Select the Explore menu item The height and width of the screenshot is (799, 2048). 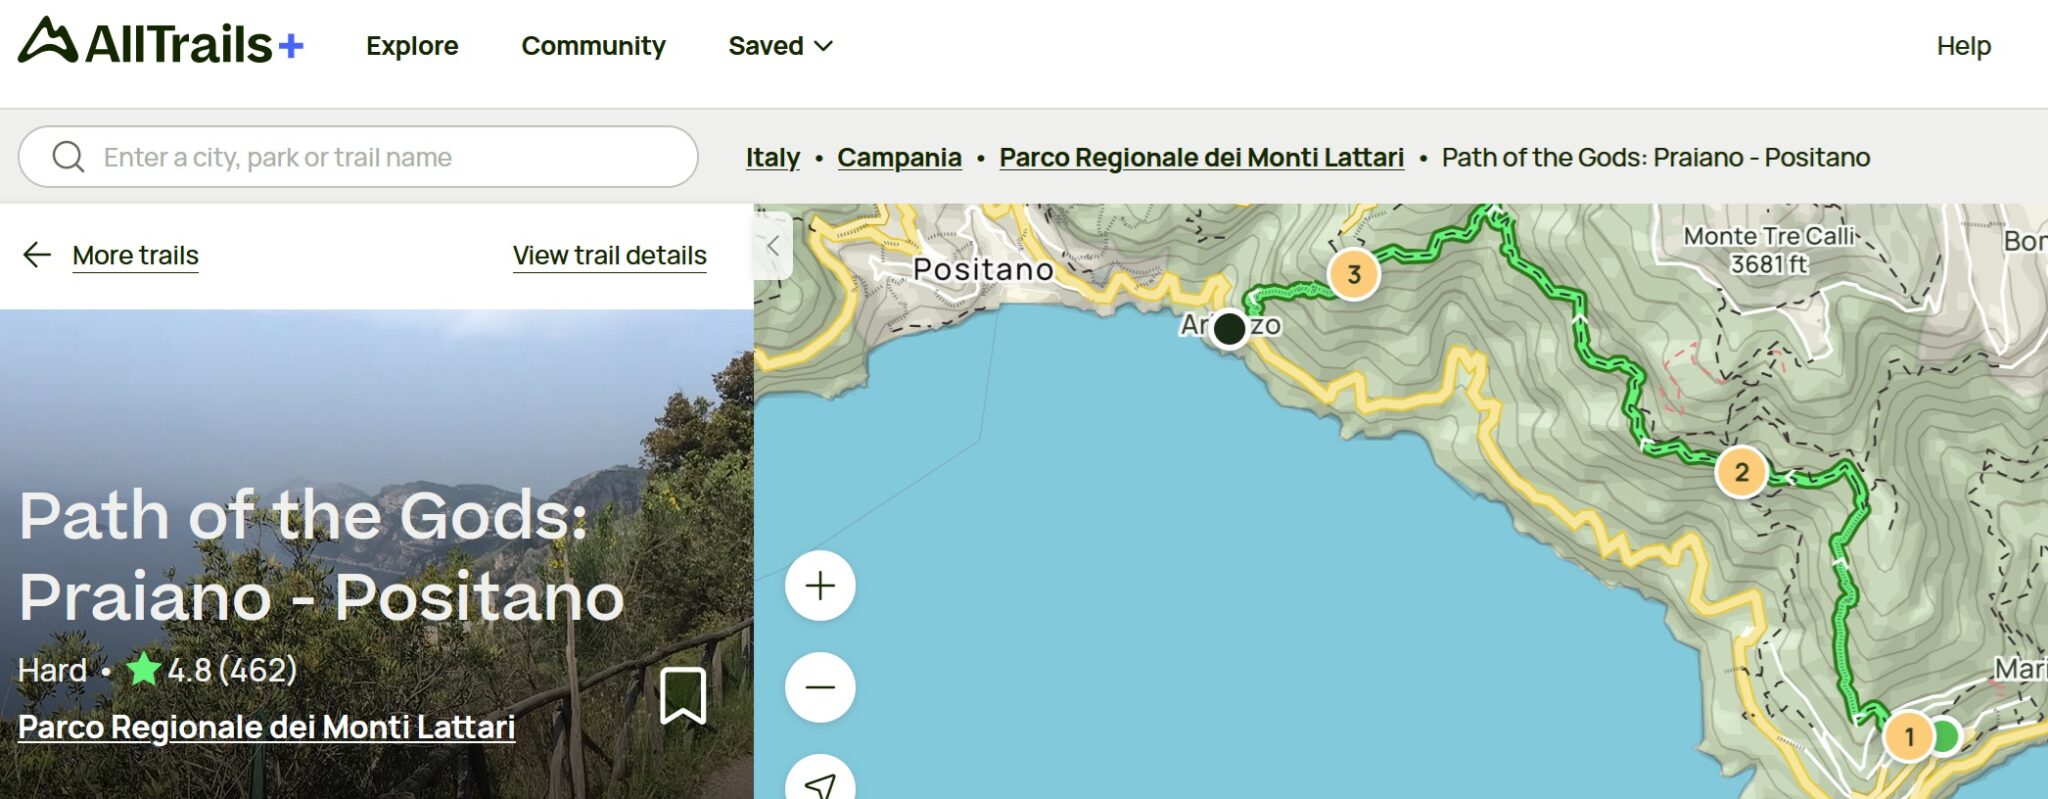412,45
